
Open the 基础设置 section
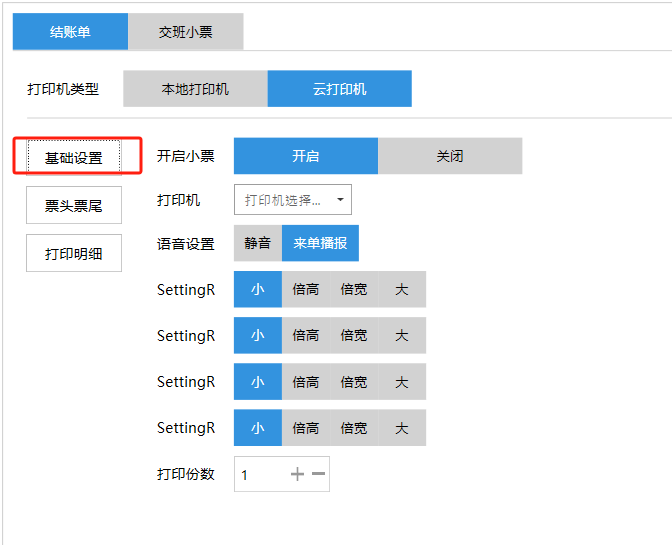pyautogui.click(x=74, y=158)
